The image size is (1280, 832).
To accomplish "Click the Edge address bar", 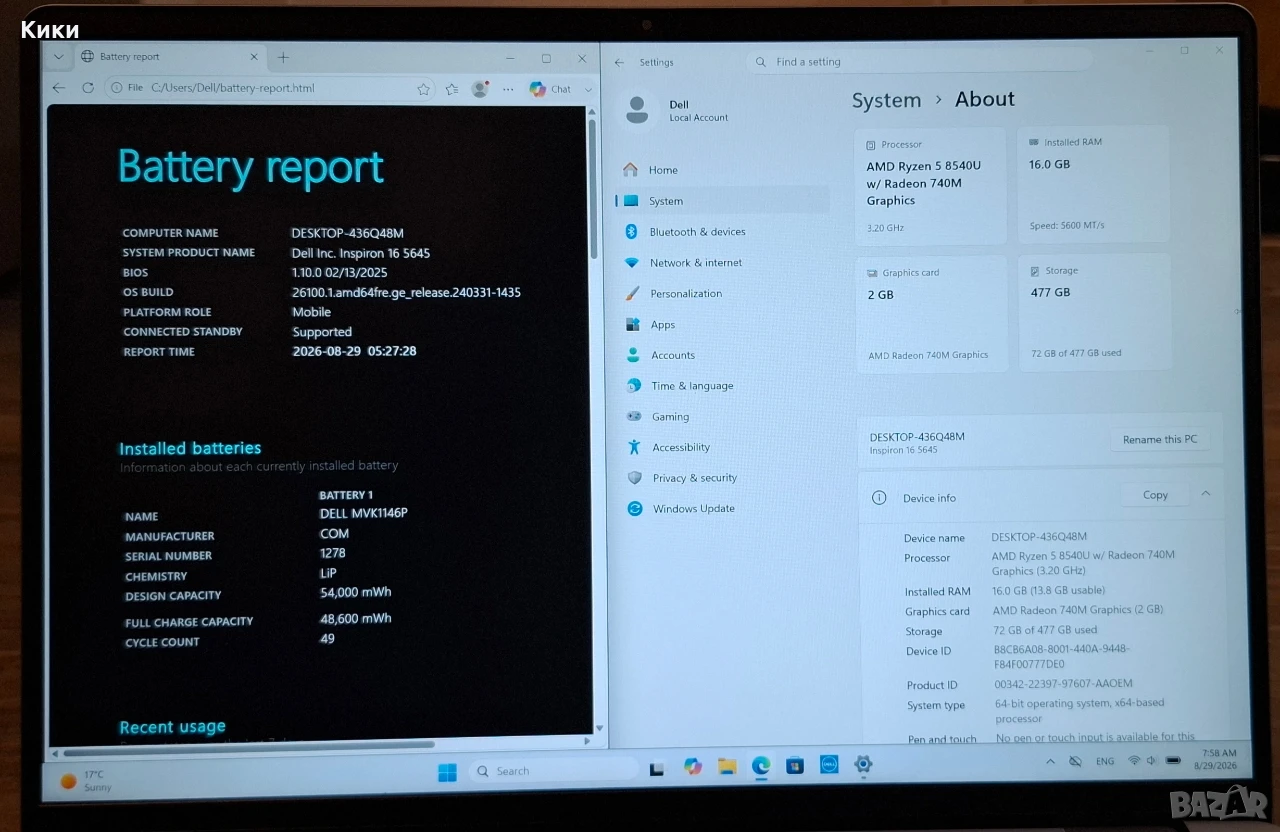I will coord(270,88).
